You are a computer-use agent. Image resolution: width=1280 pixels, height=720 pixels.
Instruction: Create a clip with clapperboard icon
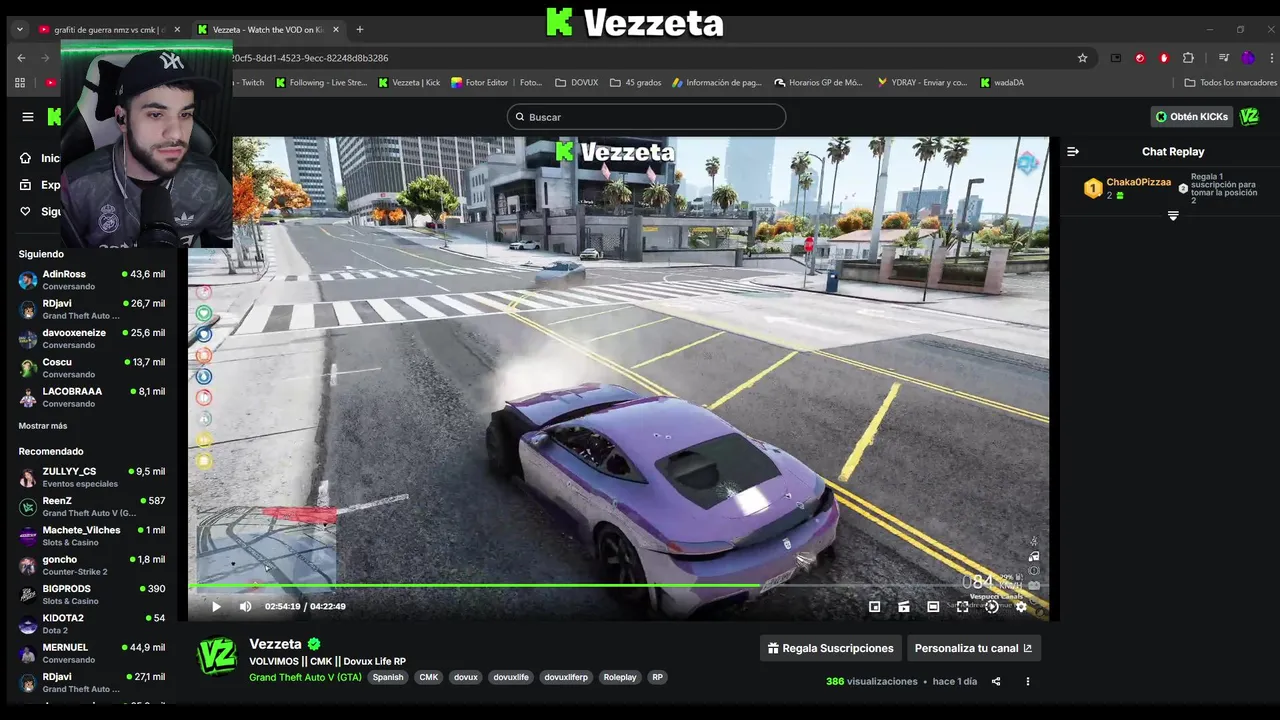904,606
